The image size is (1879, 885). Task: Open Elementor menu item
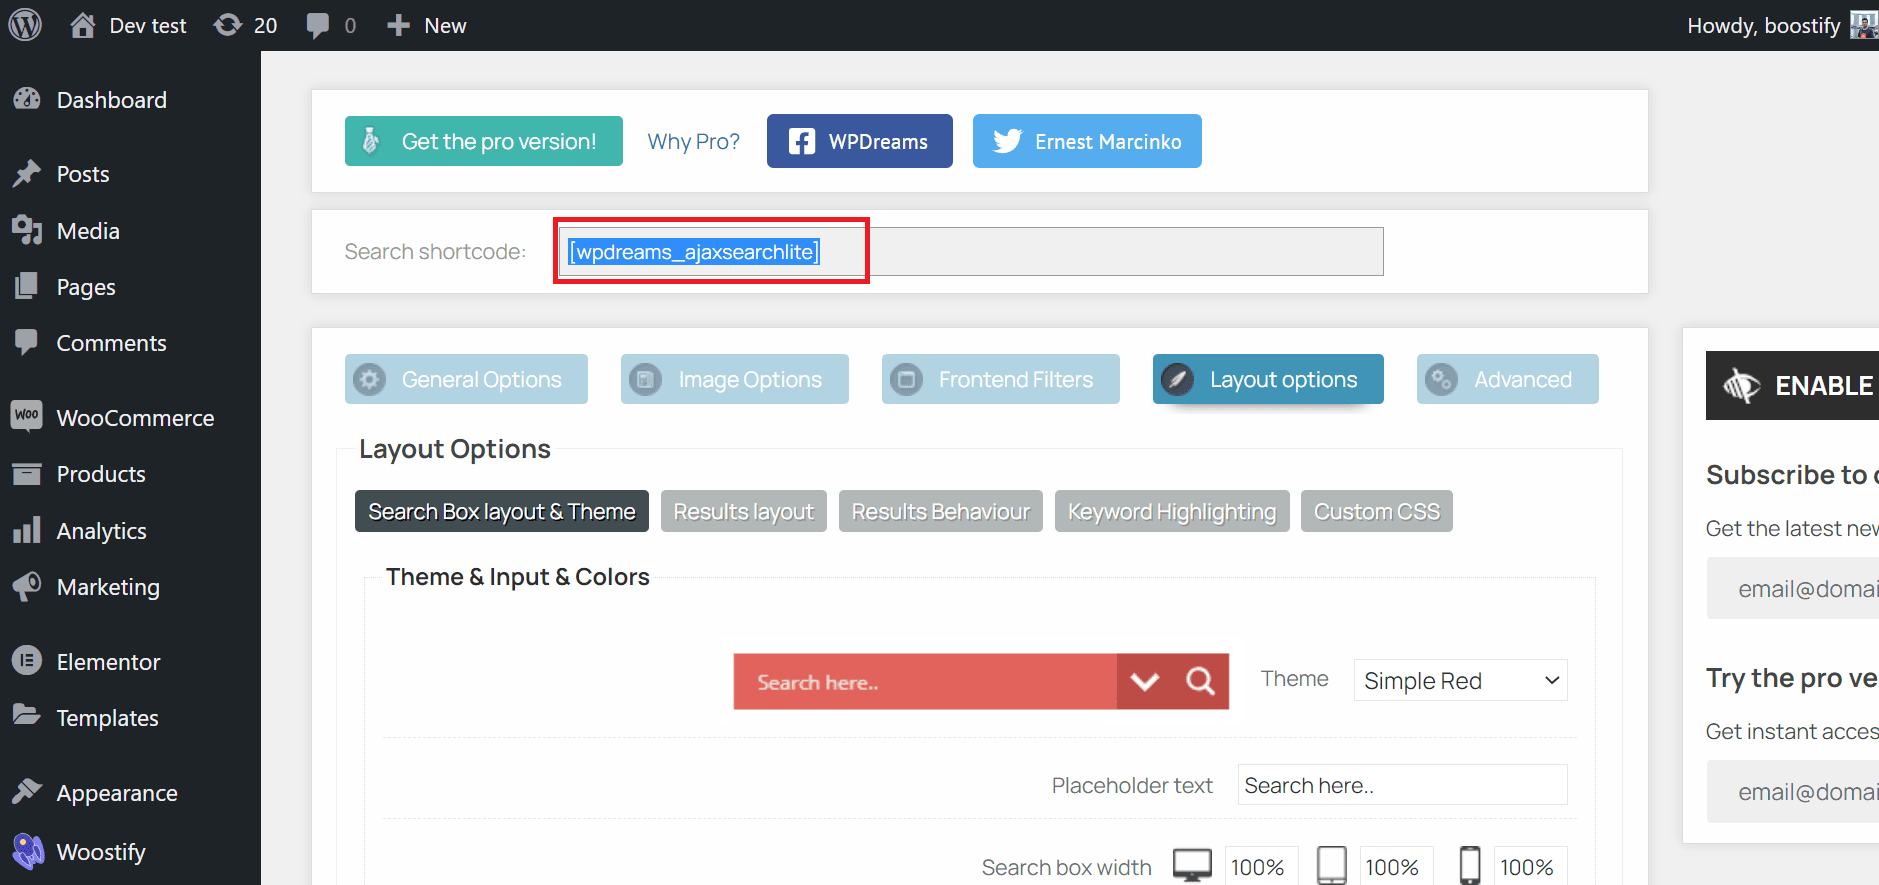point(130,661)
